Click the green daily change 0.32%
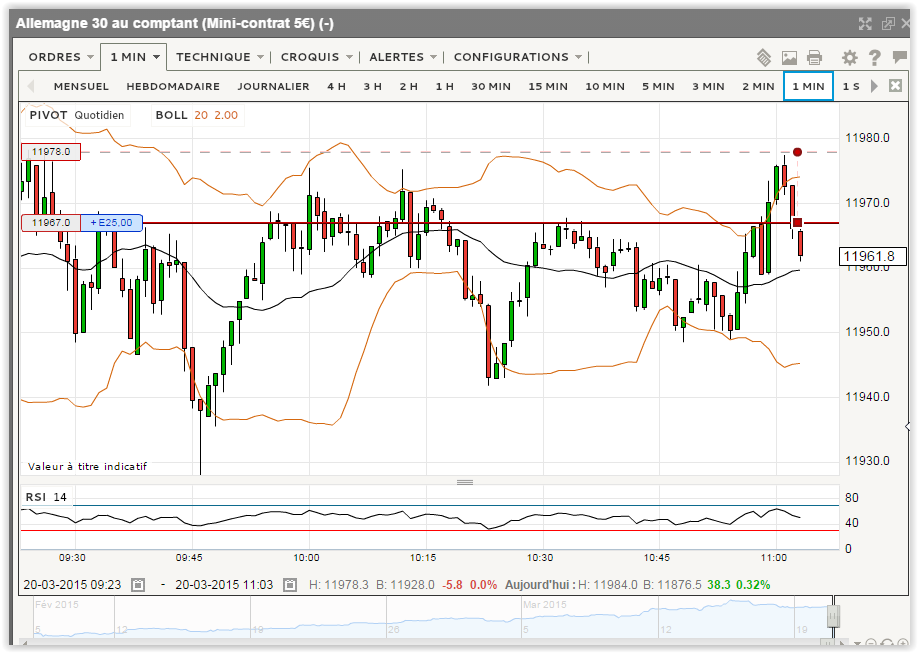This screenshot has height=653, width=918. pos(753,584)
